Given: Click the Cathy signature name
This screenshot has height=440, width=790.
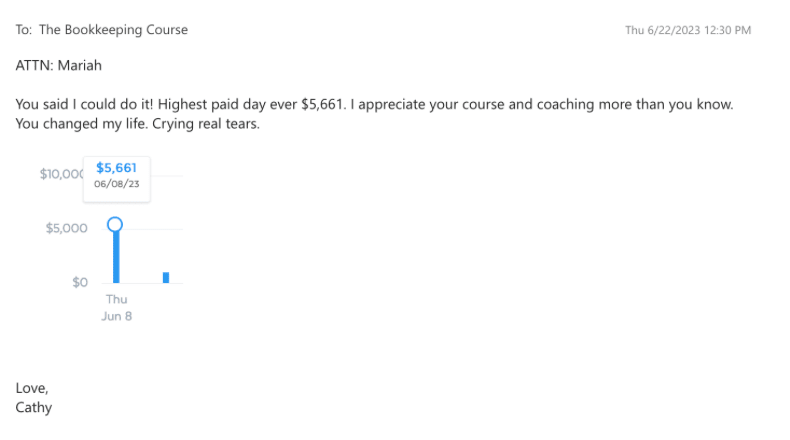Looking at the screenshot, I should [x=34, y=408].
